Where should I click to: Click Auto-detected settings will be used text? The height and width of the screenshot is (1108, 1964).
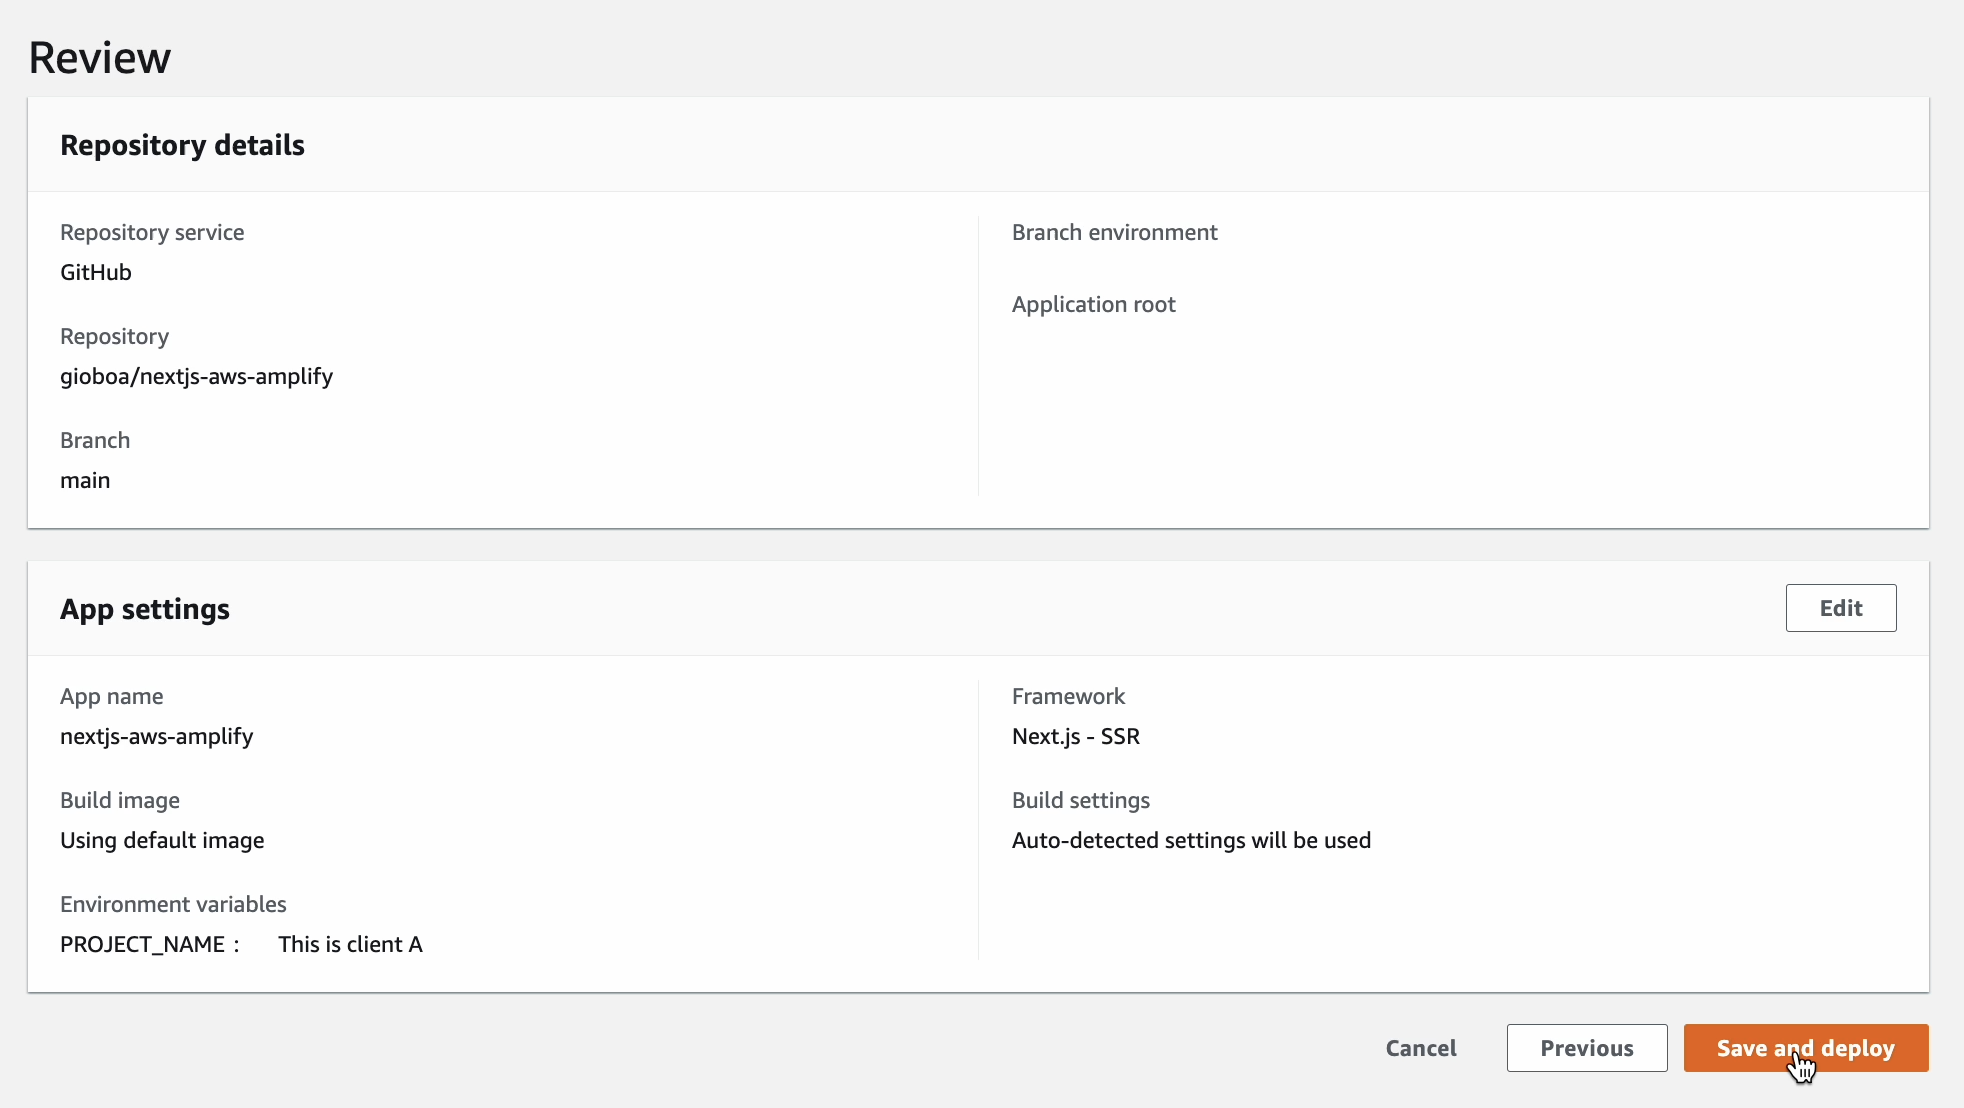[1190, 840]
